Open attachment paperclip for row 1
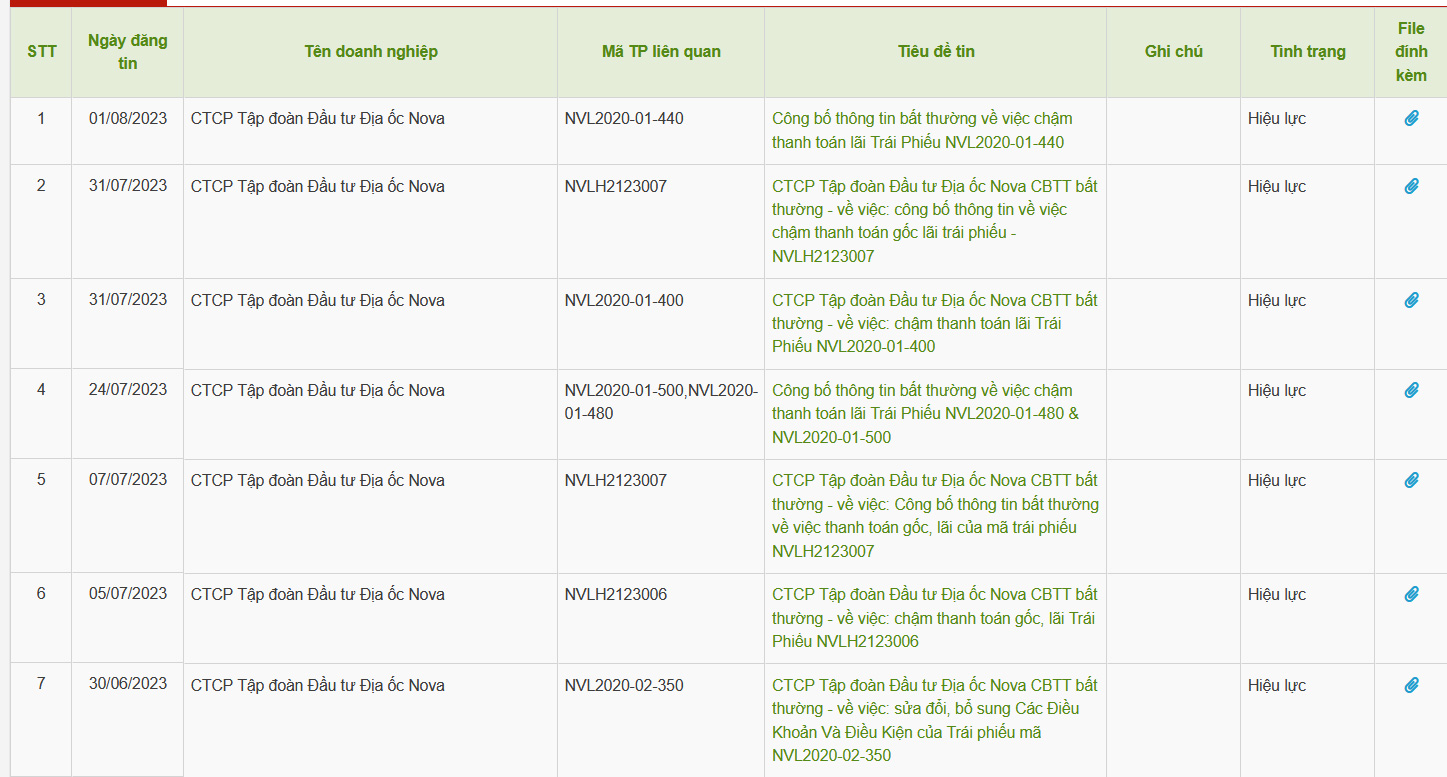The height and width of the screenshot is (777, 1447). 1411,119
